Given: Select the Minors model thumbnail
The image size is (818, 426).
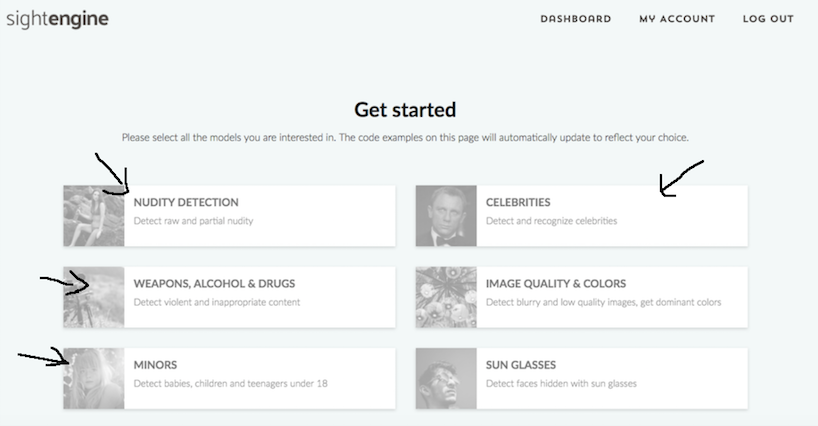Looking at the screenshot, I should point(94,378).
